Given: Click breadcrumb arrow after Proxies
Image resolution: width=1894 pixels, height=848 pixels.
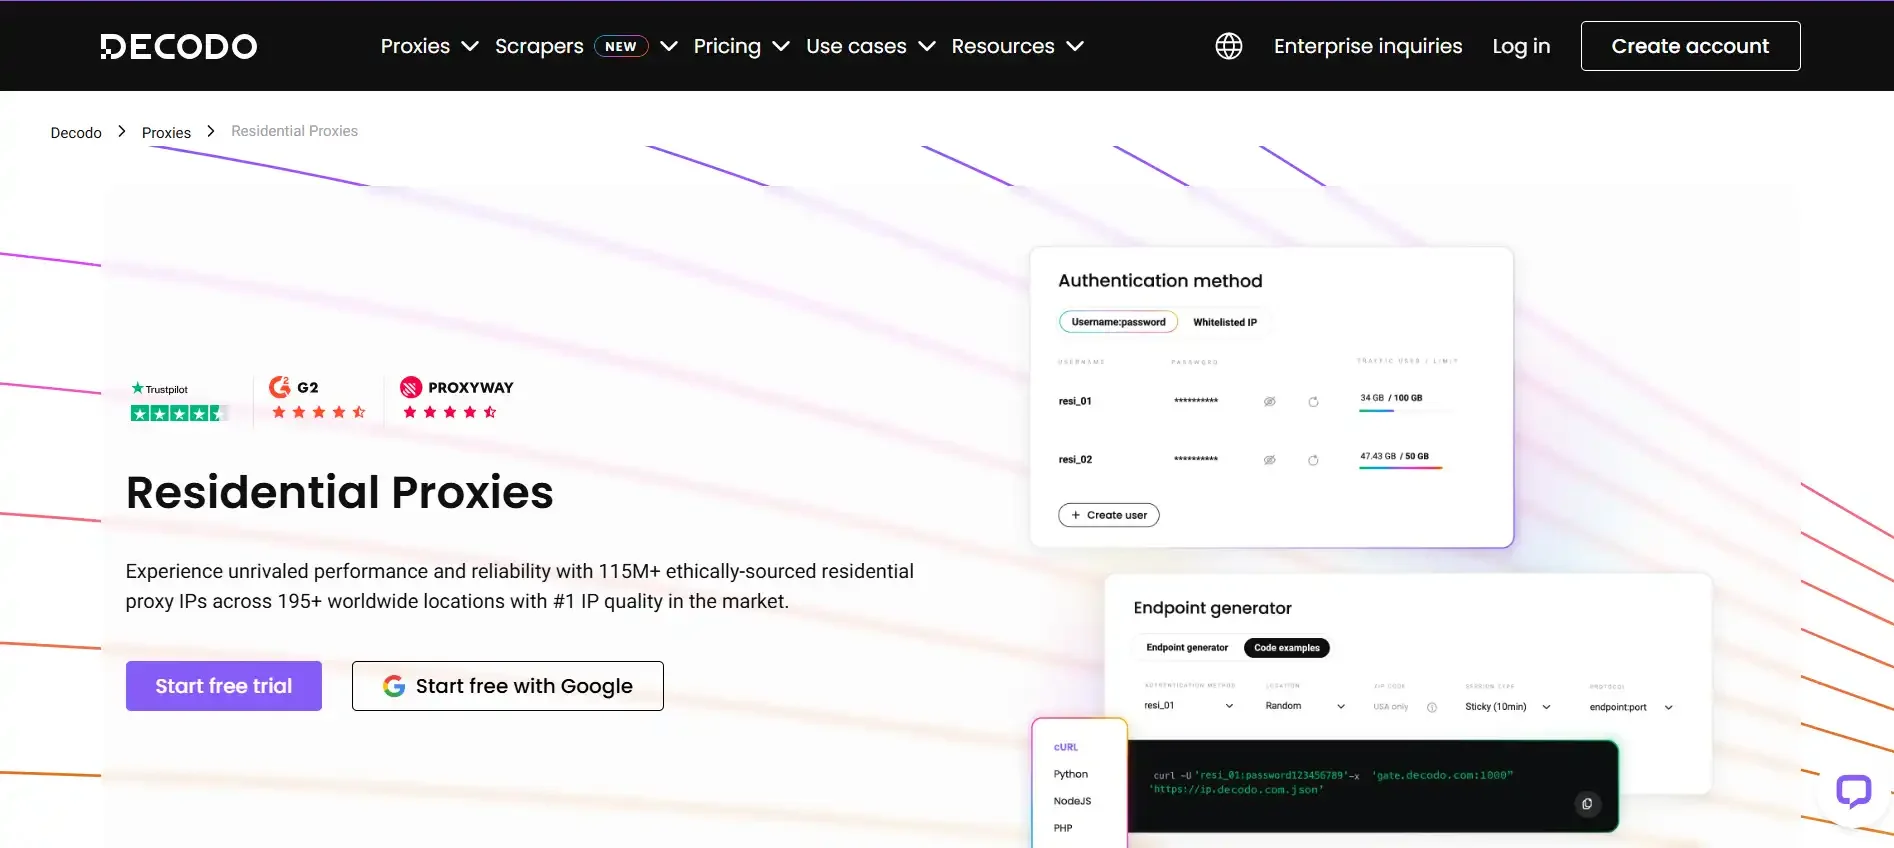Looking at the screenshot, I should coord(211,131).
